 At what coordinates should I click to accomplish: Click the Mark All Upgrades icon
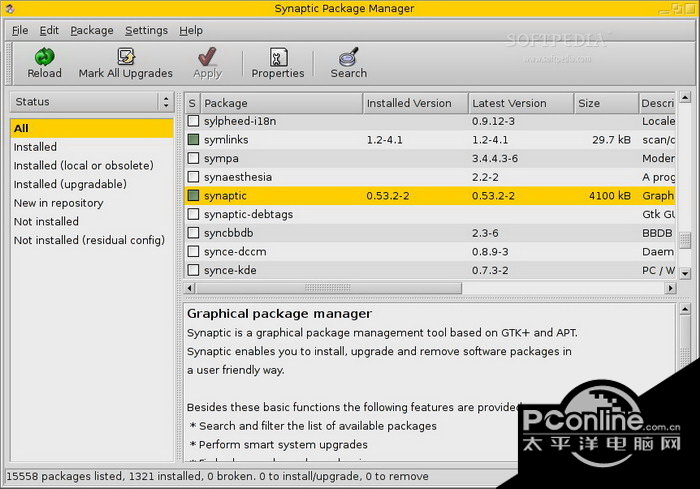point(126,57)
